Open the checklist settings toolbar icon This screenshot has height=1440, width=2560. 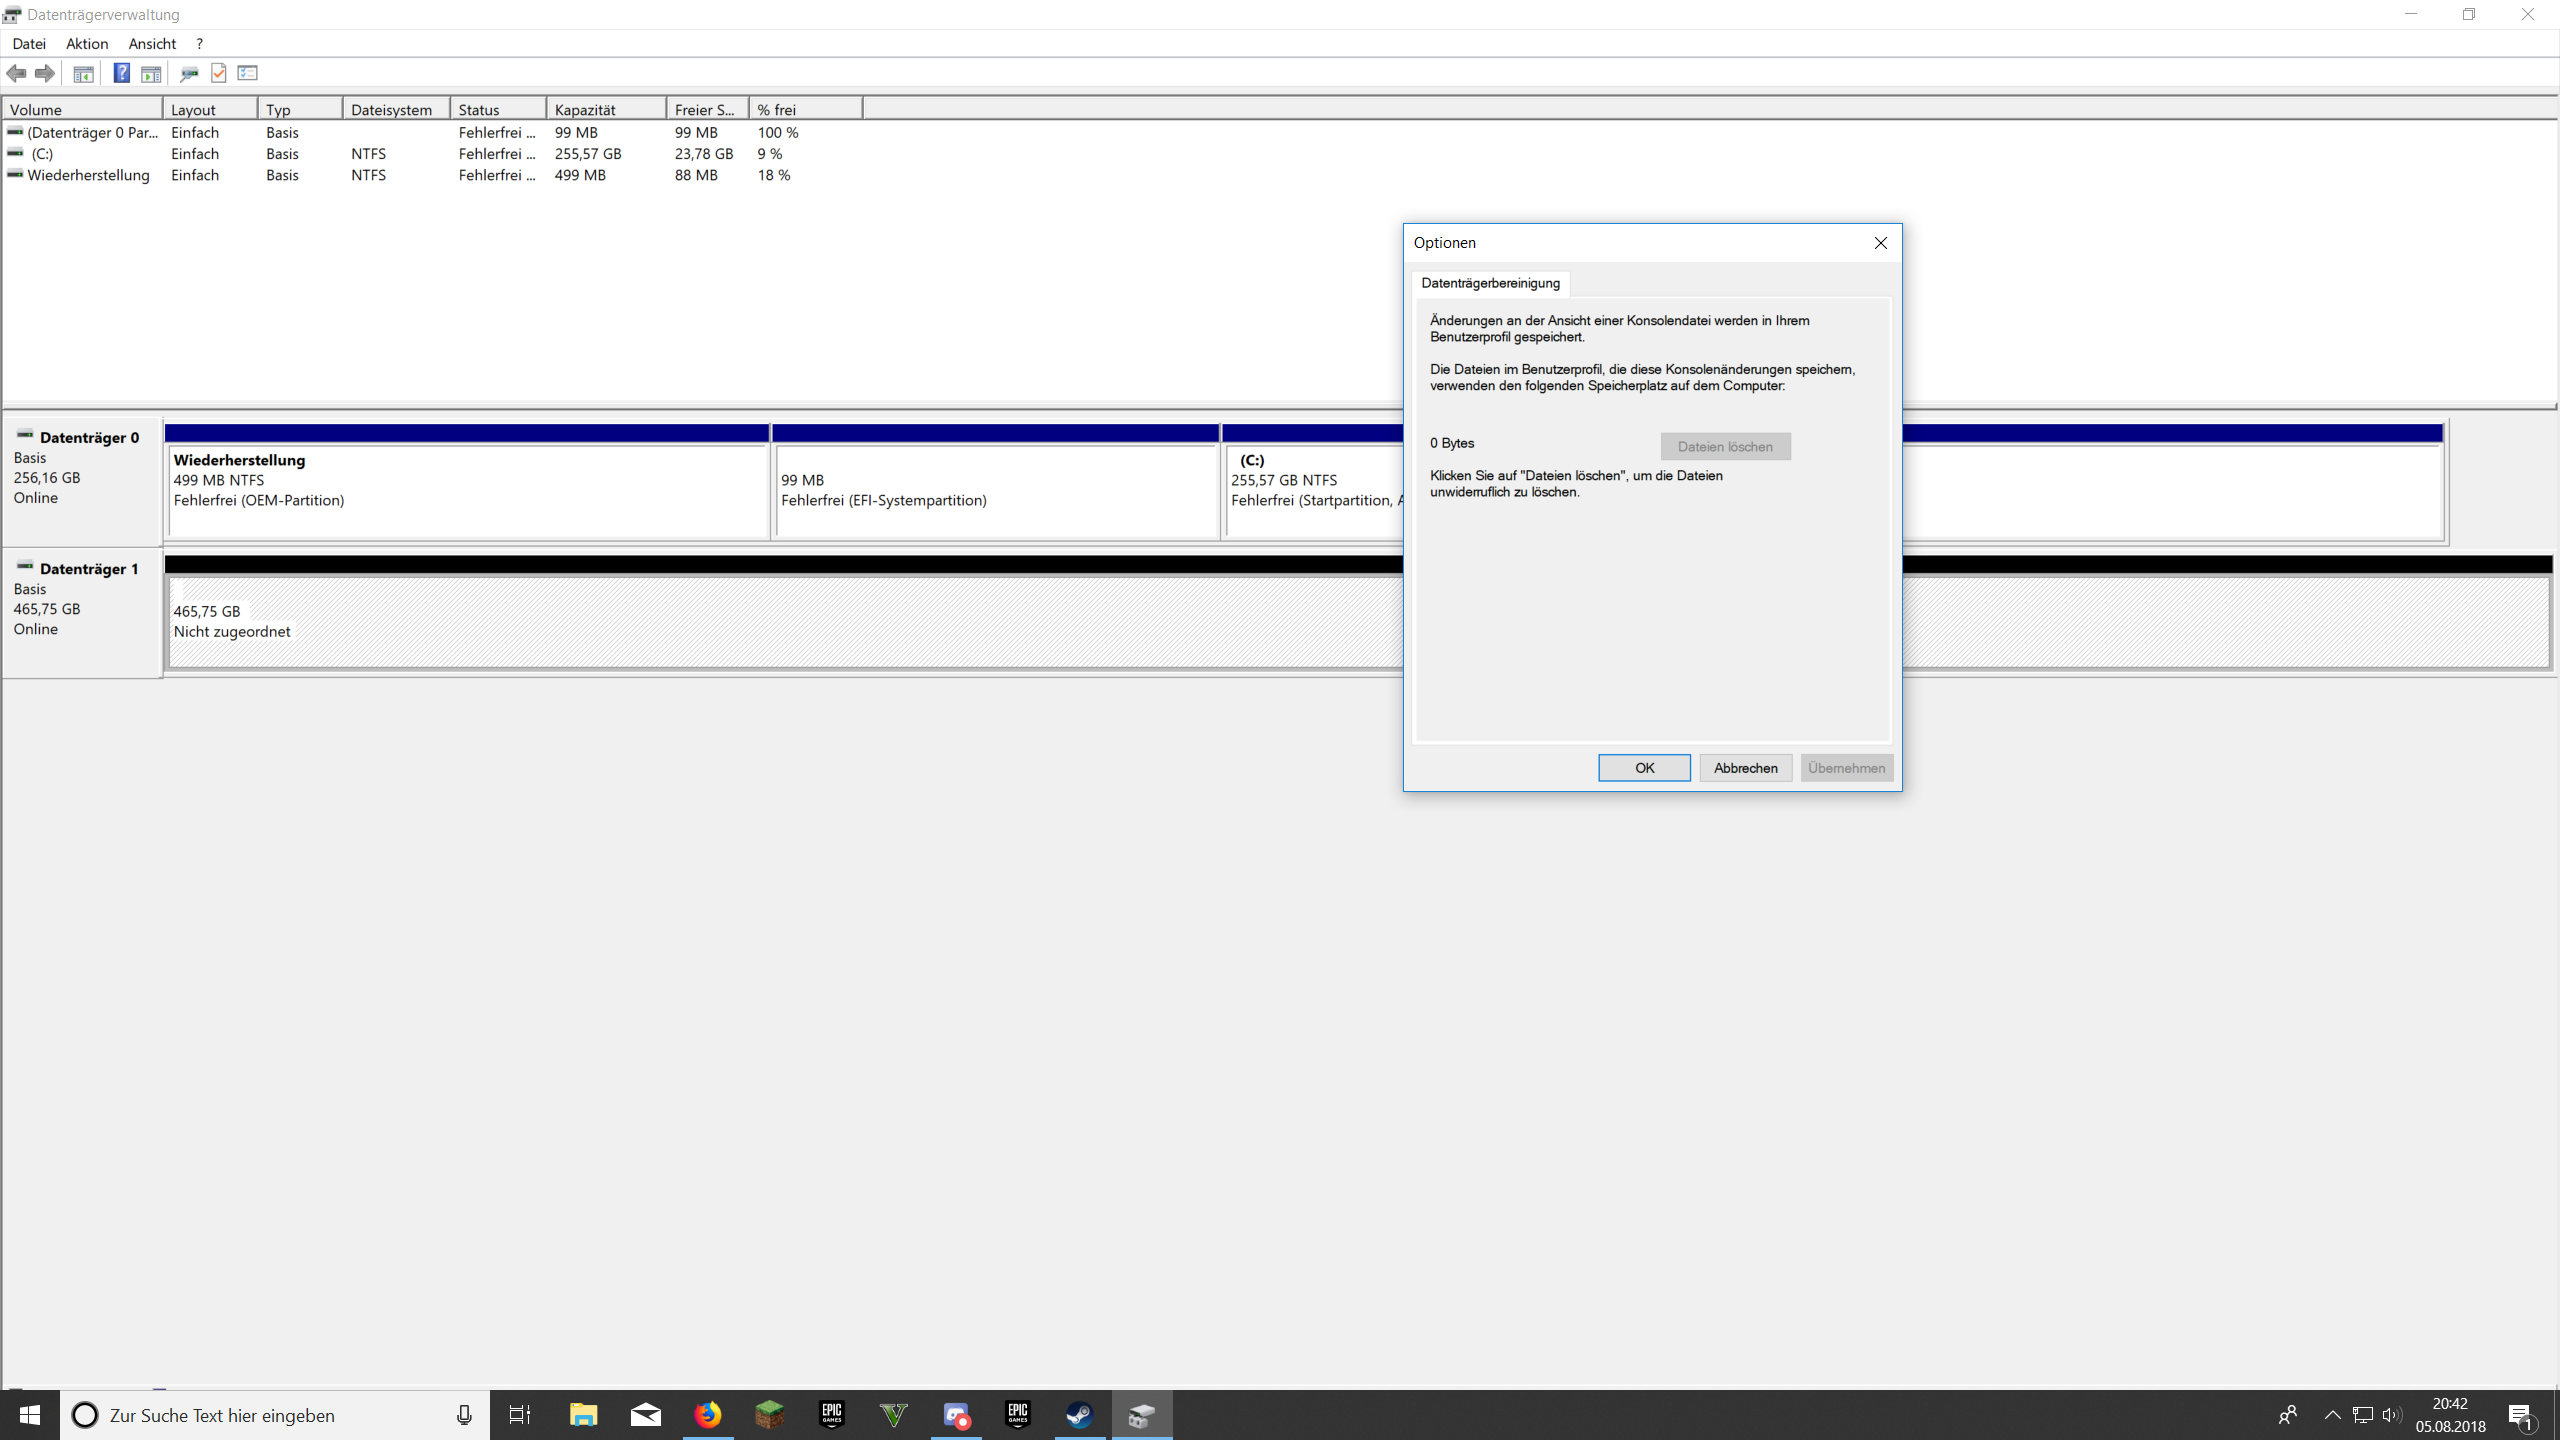click(248, 73)
